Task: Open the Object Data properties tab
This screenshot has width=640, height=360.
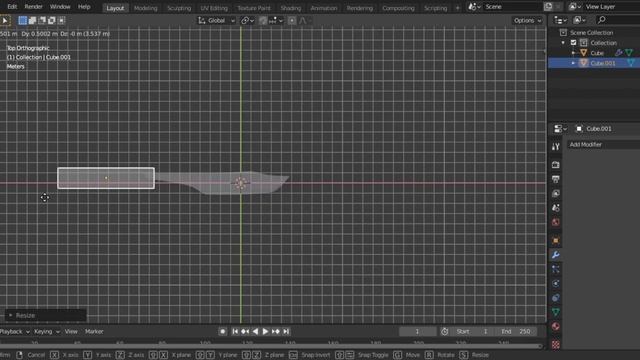Action: coord(556,312)
